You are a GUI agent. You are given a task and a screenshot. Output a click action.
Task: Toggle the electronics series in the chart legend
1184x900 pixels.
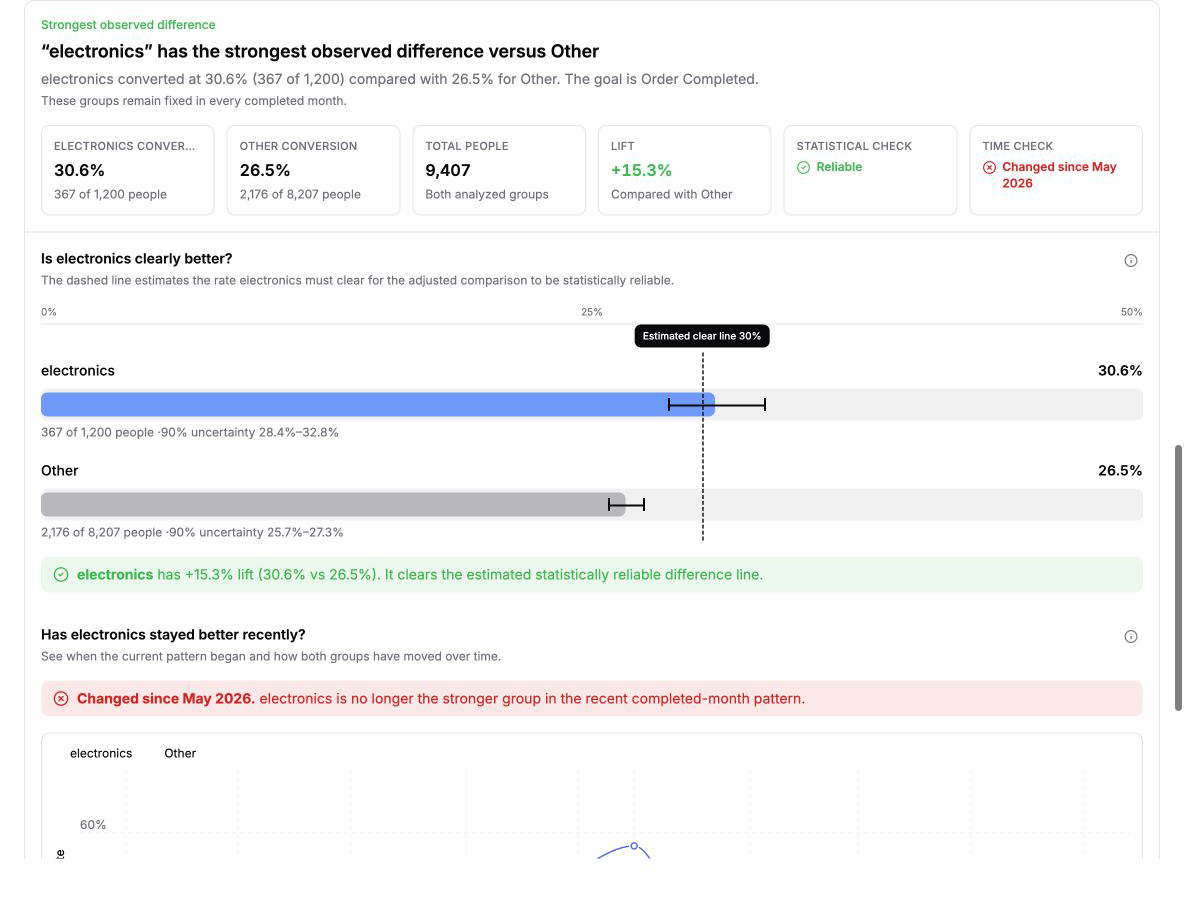pos(101,754)
